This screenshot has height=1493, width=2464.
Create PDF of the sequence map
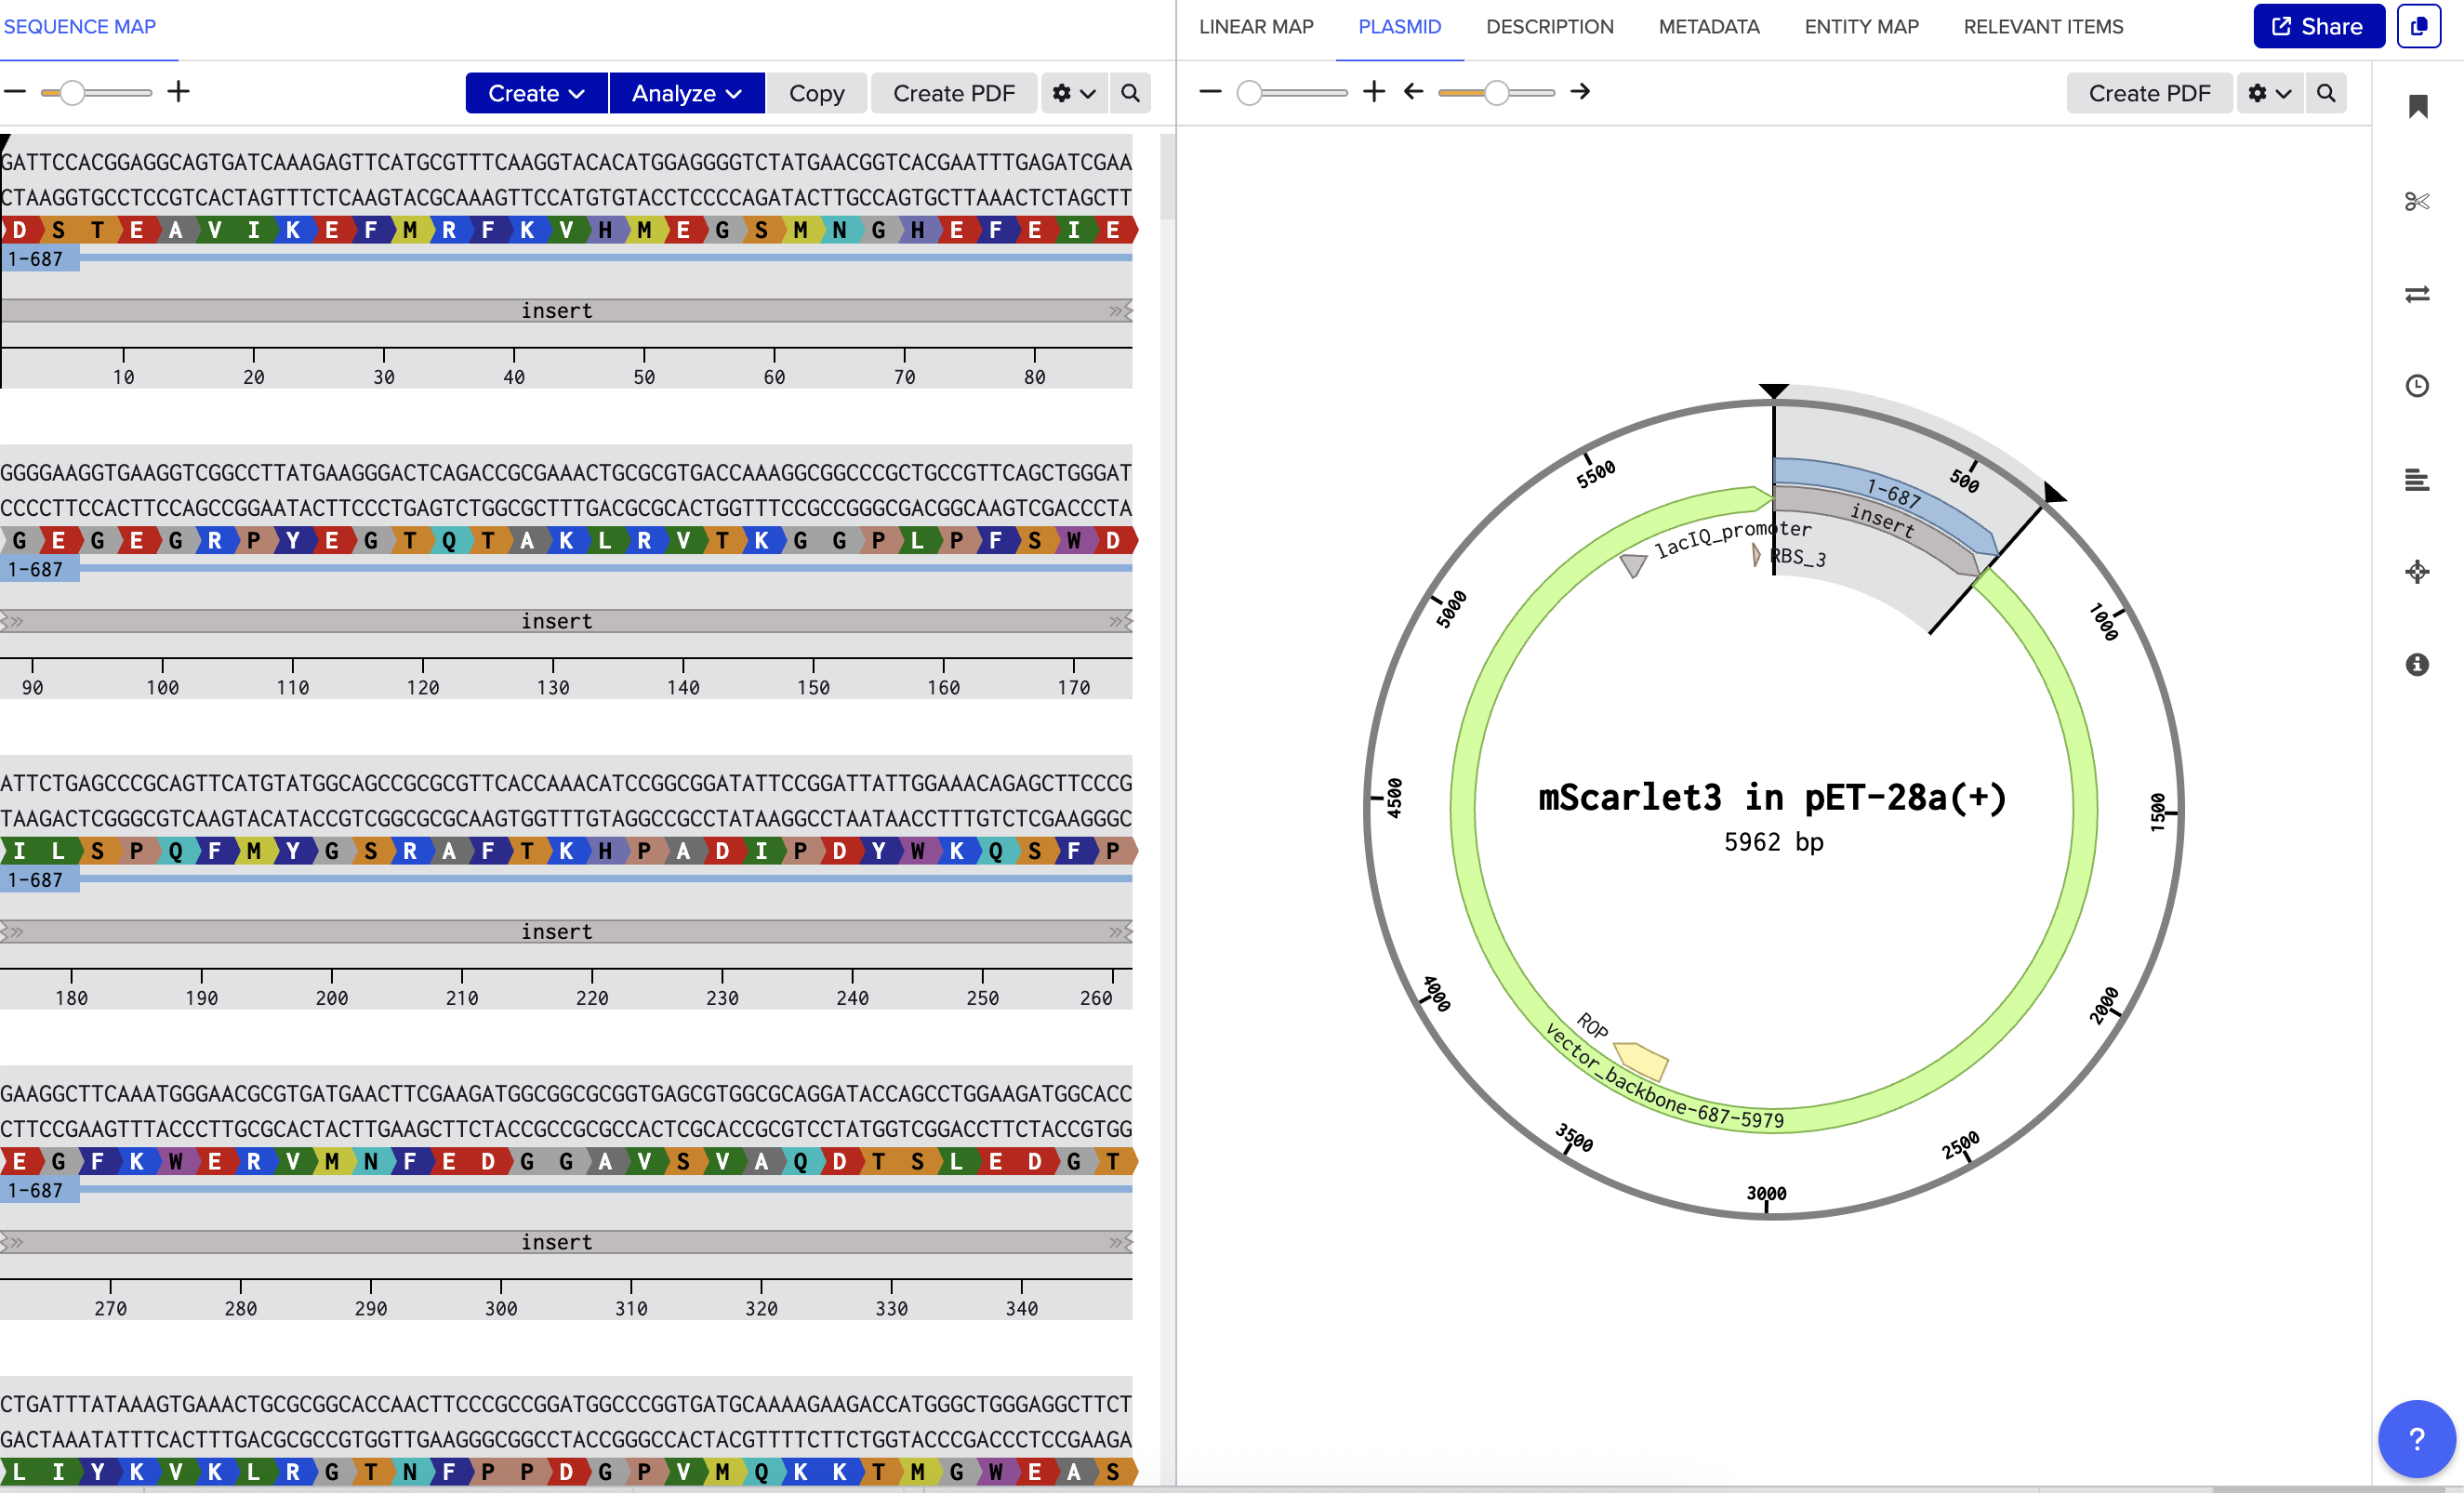click(953, 93)
